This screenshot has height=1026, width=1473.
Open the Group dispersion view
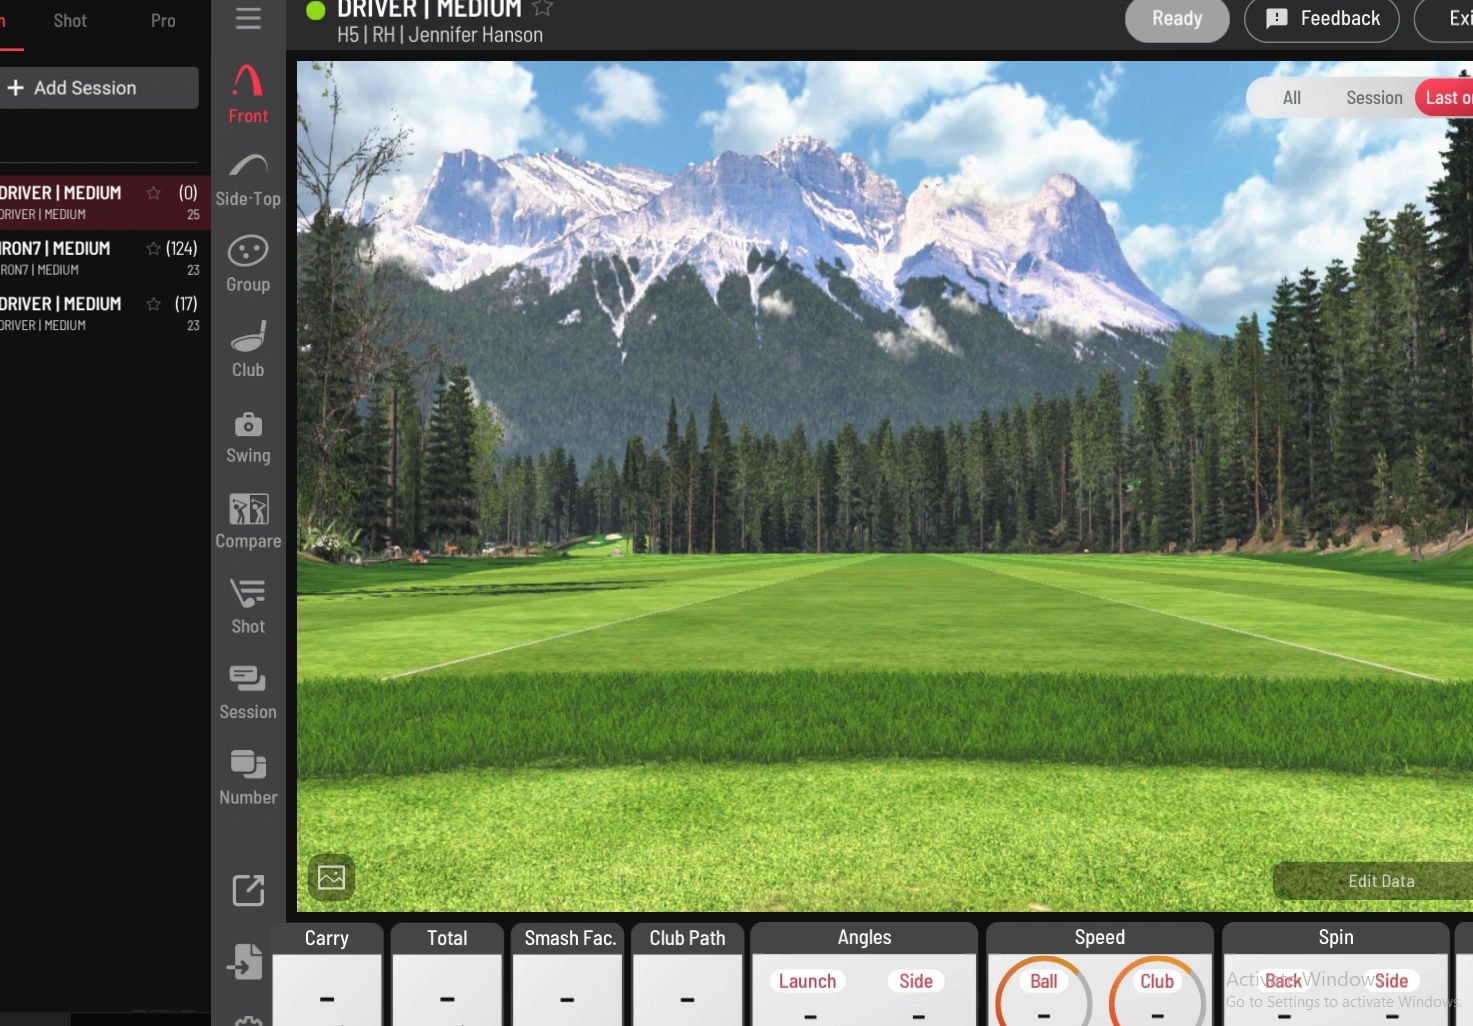click(x=248, y=264)
